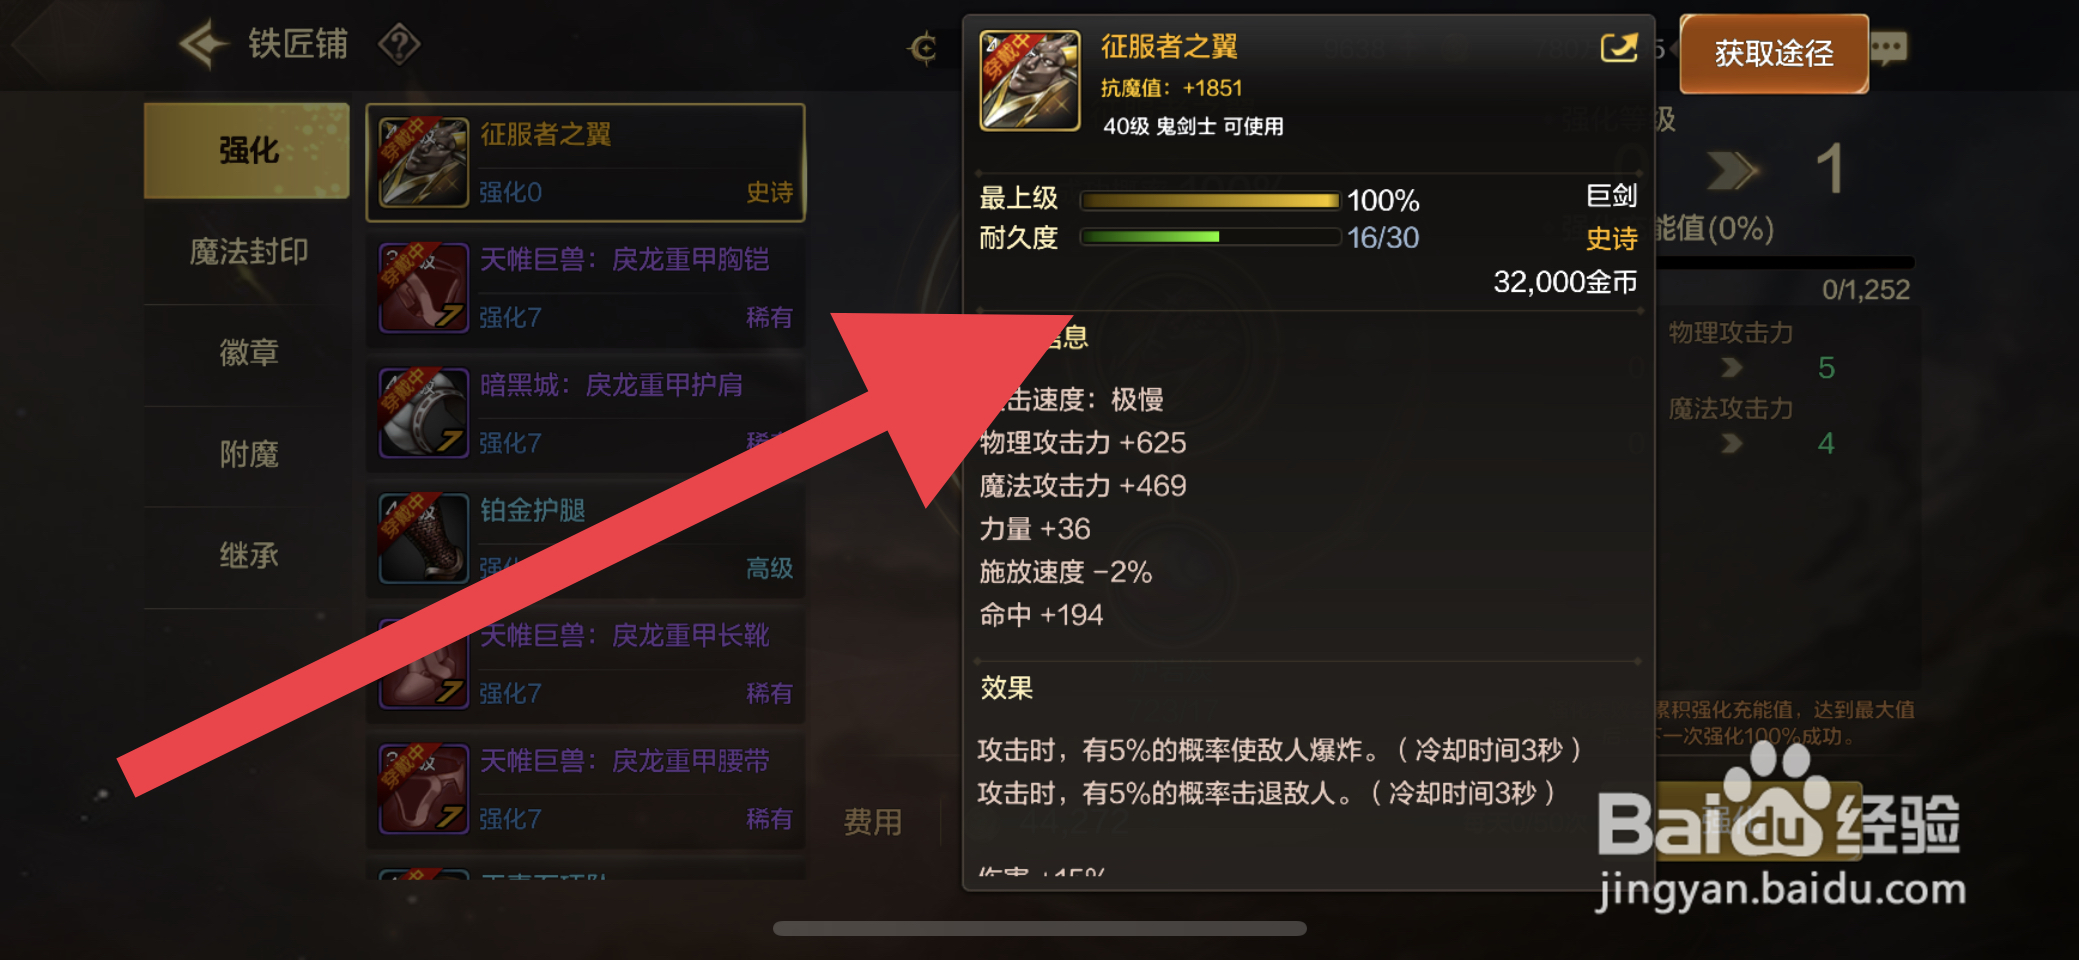Select the 天帷巨兽: 戾龙重甲长靴 list entry

[x=586, y=664]
